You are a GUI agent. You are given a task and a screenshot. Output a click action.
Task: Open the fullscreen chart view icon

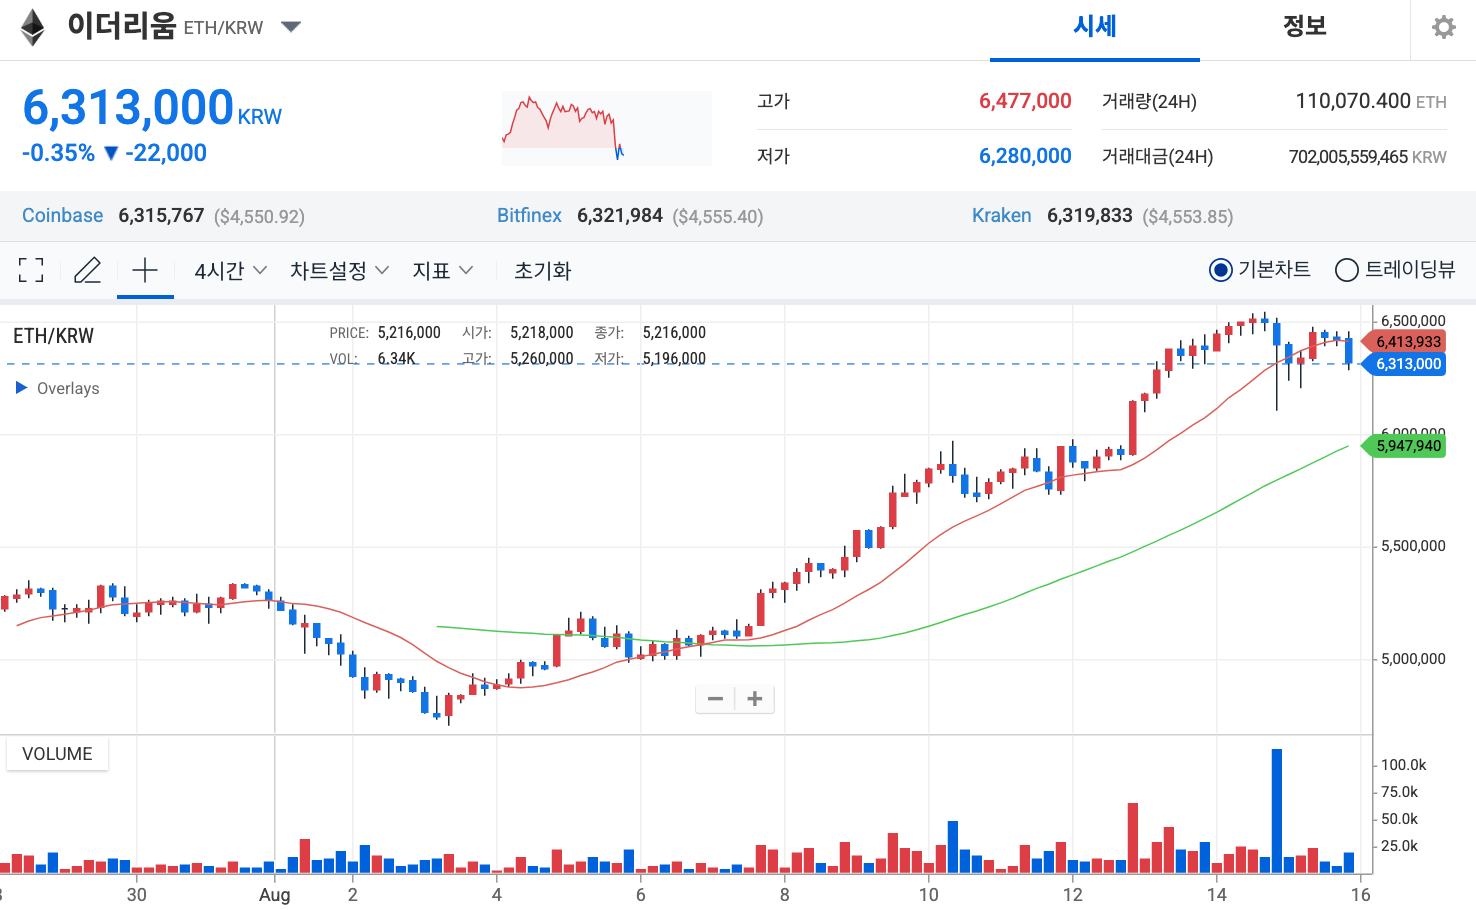pos(31,270)
